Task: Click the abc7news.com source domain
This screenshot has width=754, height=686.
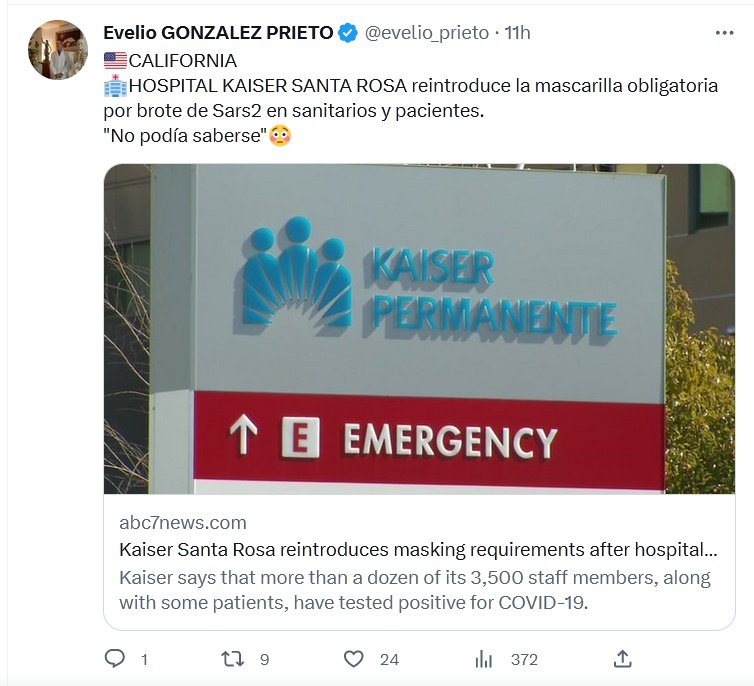Action: [x=183, y=523]
